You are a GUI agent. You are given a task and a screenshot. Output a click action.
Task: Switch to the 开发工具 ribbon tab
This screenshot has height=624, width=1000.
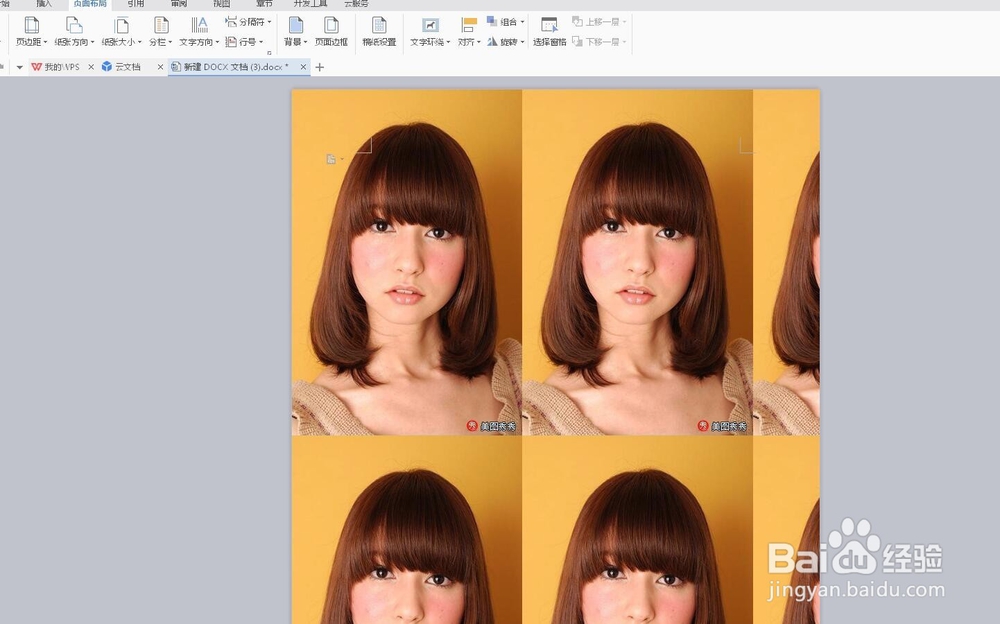click(310, 4)
